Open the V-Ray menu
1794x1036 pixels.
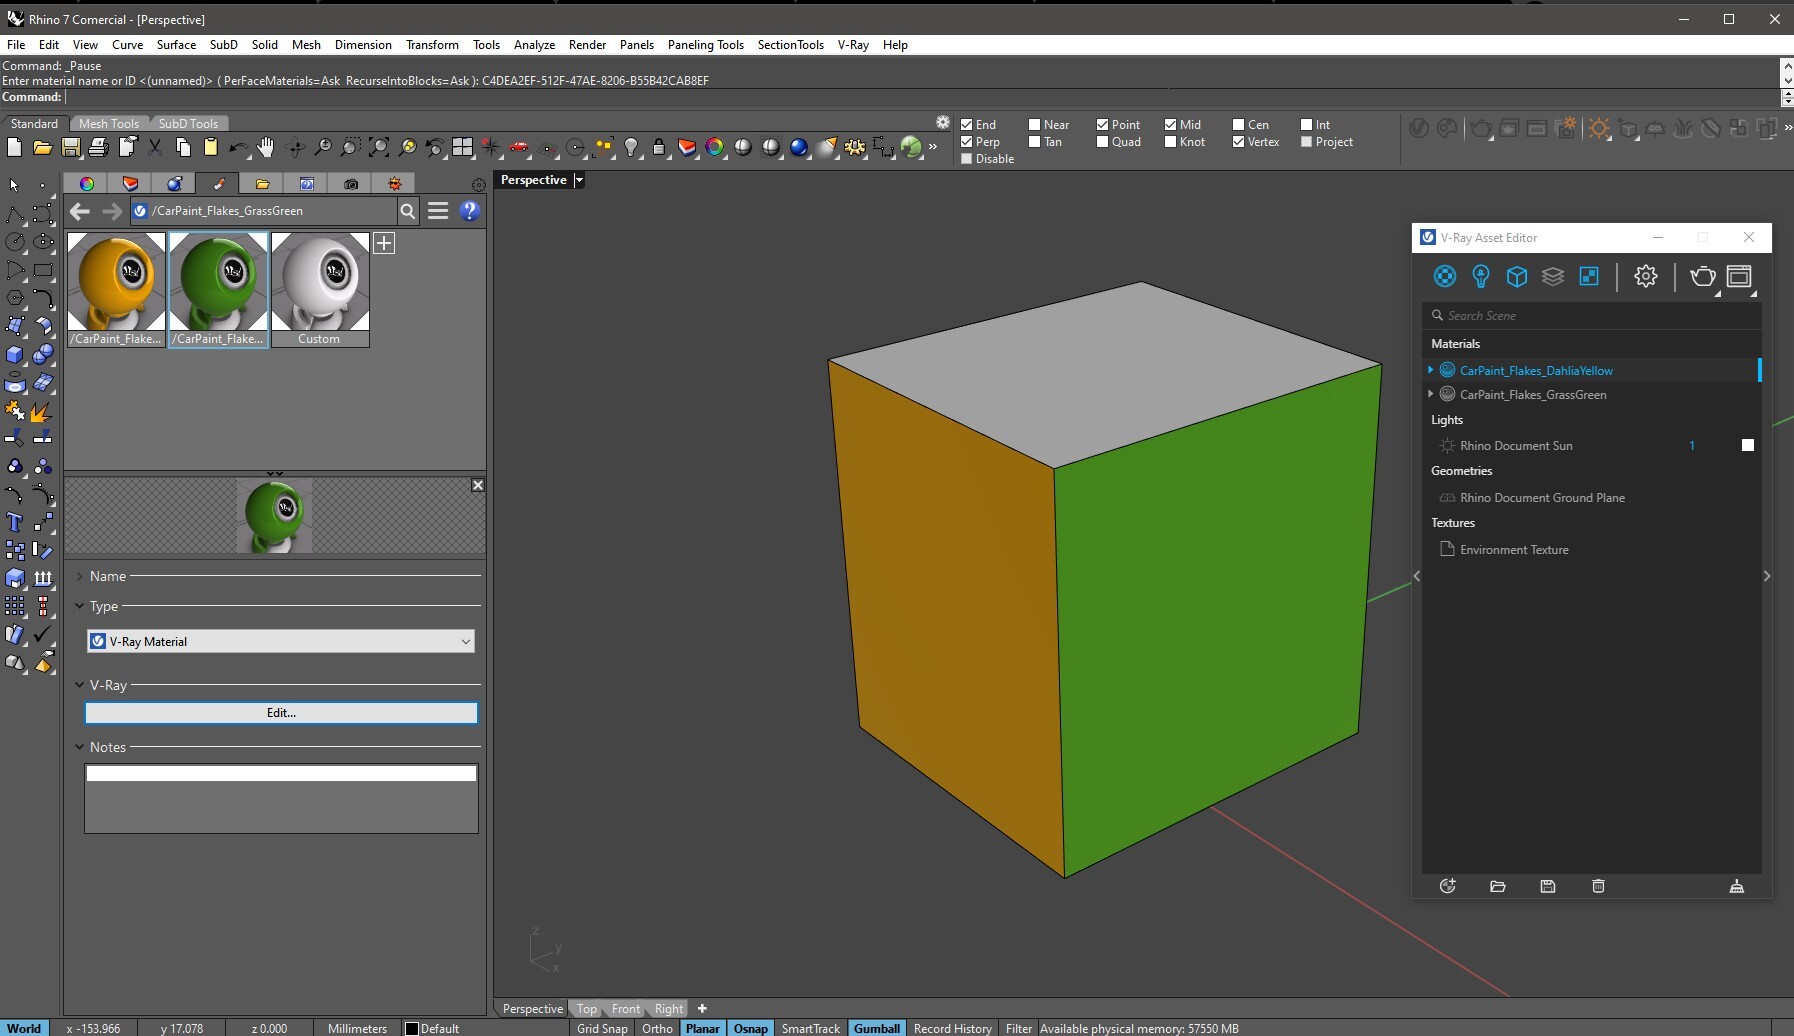pos(853,45)
